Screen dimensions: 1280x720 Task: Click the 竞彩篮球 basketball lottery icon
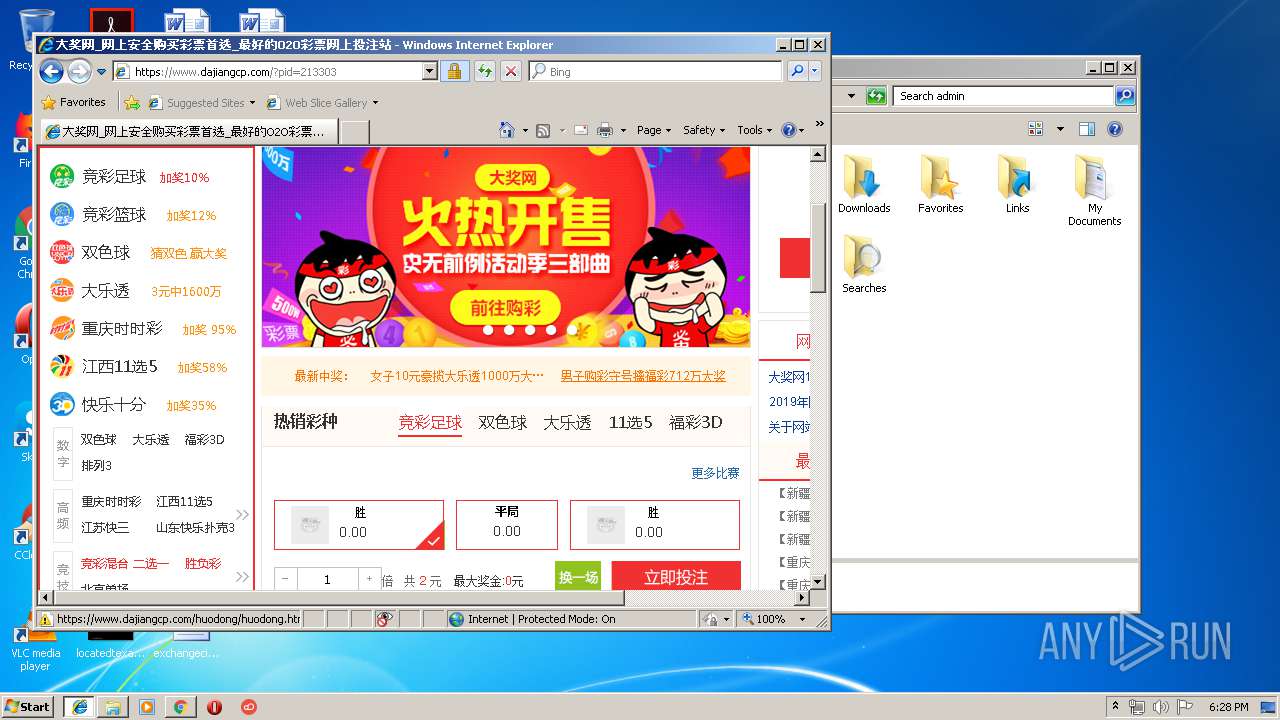point(62,214)
